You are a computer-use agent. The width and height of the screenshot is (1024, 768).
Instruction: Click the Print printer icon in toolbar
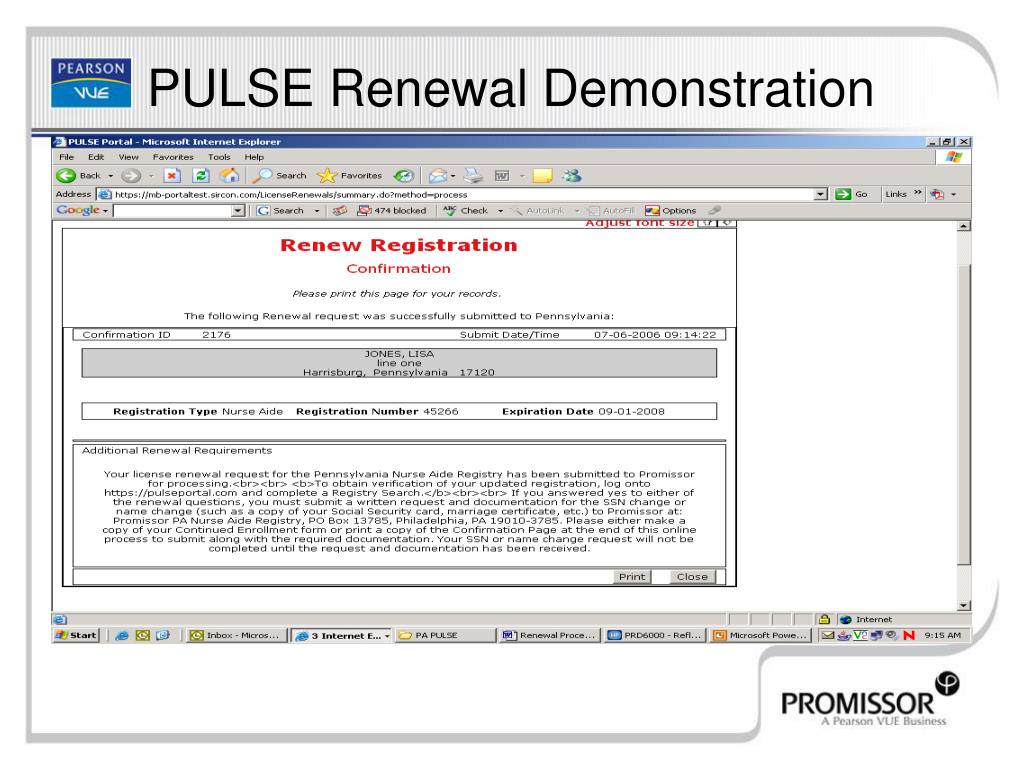point(473,175)
